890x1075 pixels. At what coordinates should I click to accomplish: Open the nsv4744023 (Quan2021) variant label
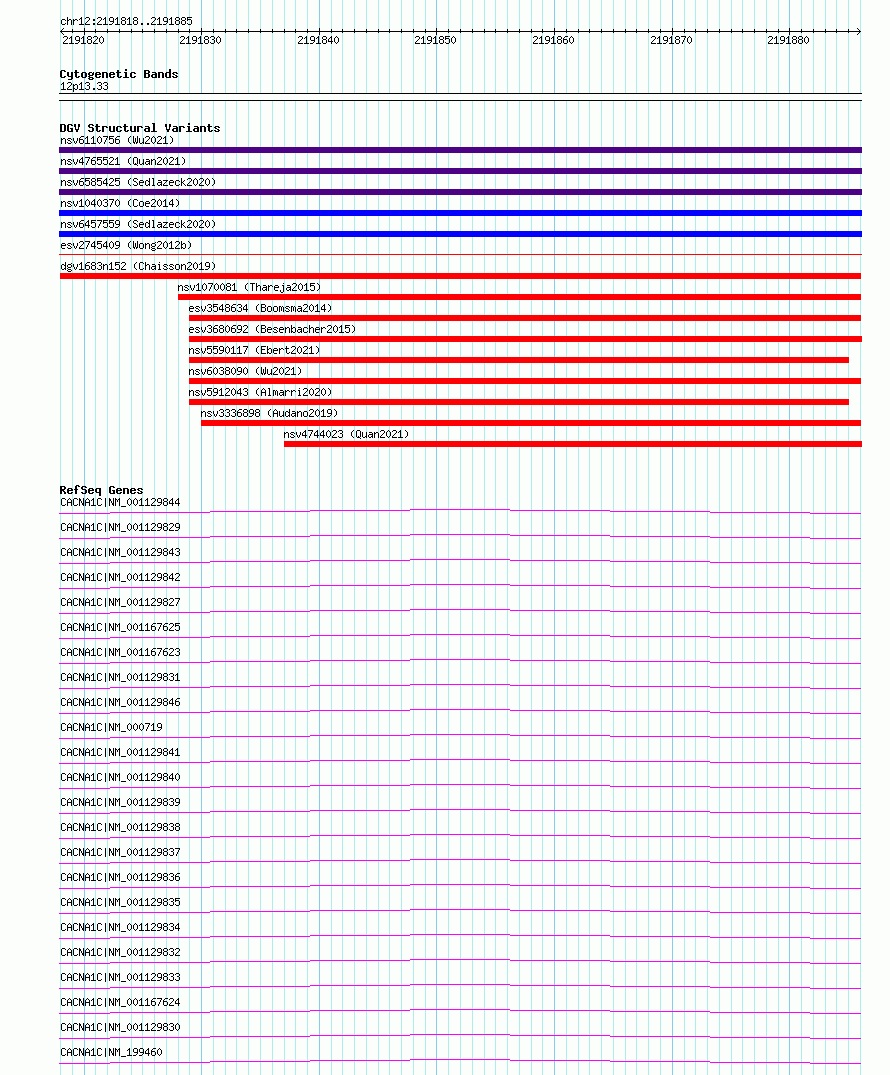click(x=346, y=434)
